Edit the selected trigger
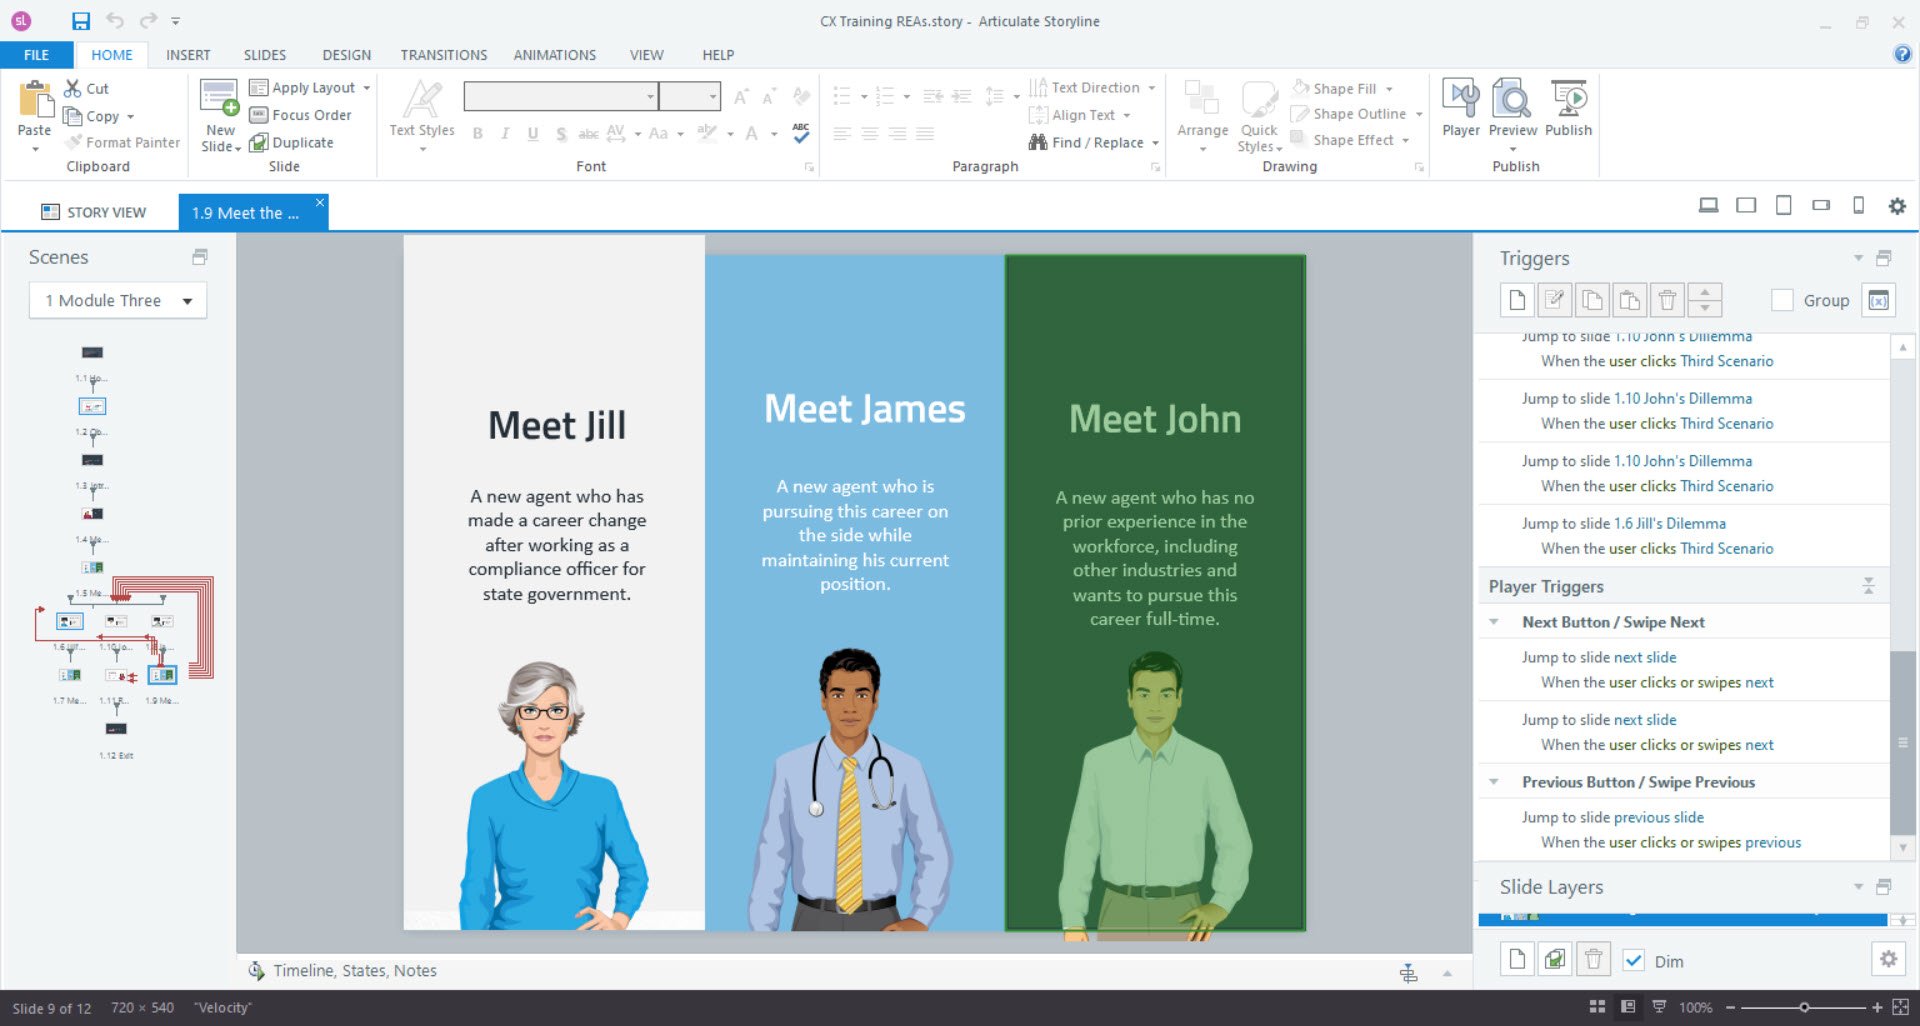Image resolution: width=1920 pixels, height=1026 pixels. tap(1554, 300)
